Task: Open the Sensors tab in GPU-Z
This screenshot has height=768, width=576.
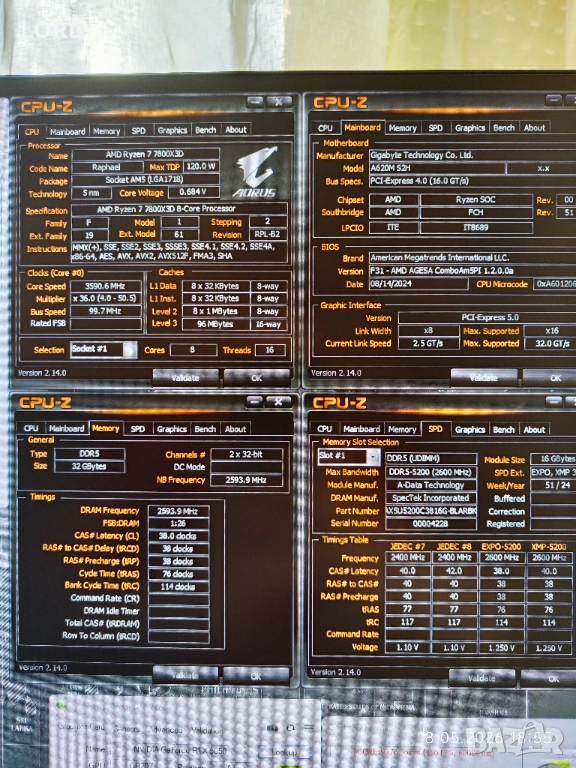Action: click(126, 729)
